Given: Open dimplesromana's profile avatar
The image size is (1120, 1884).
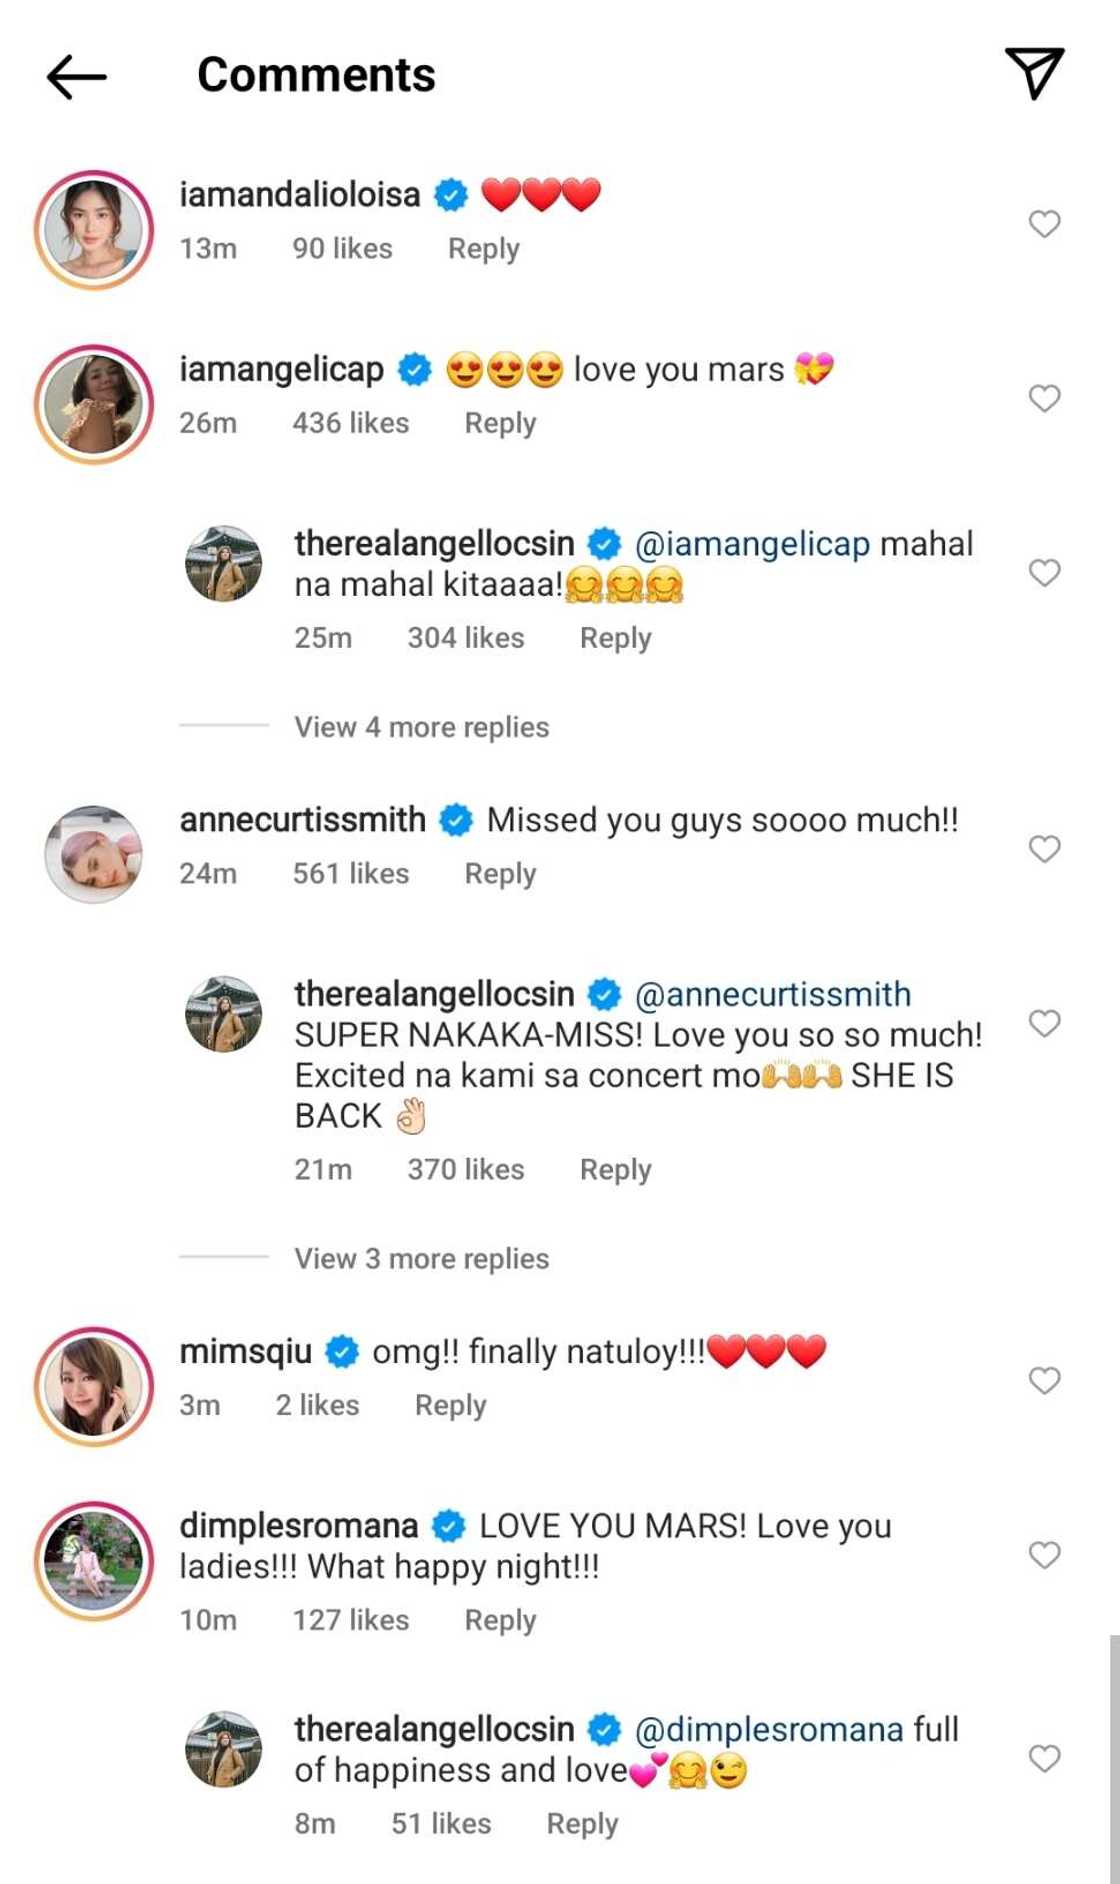Looking at the screenshot, I should point(94,1560).
